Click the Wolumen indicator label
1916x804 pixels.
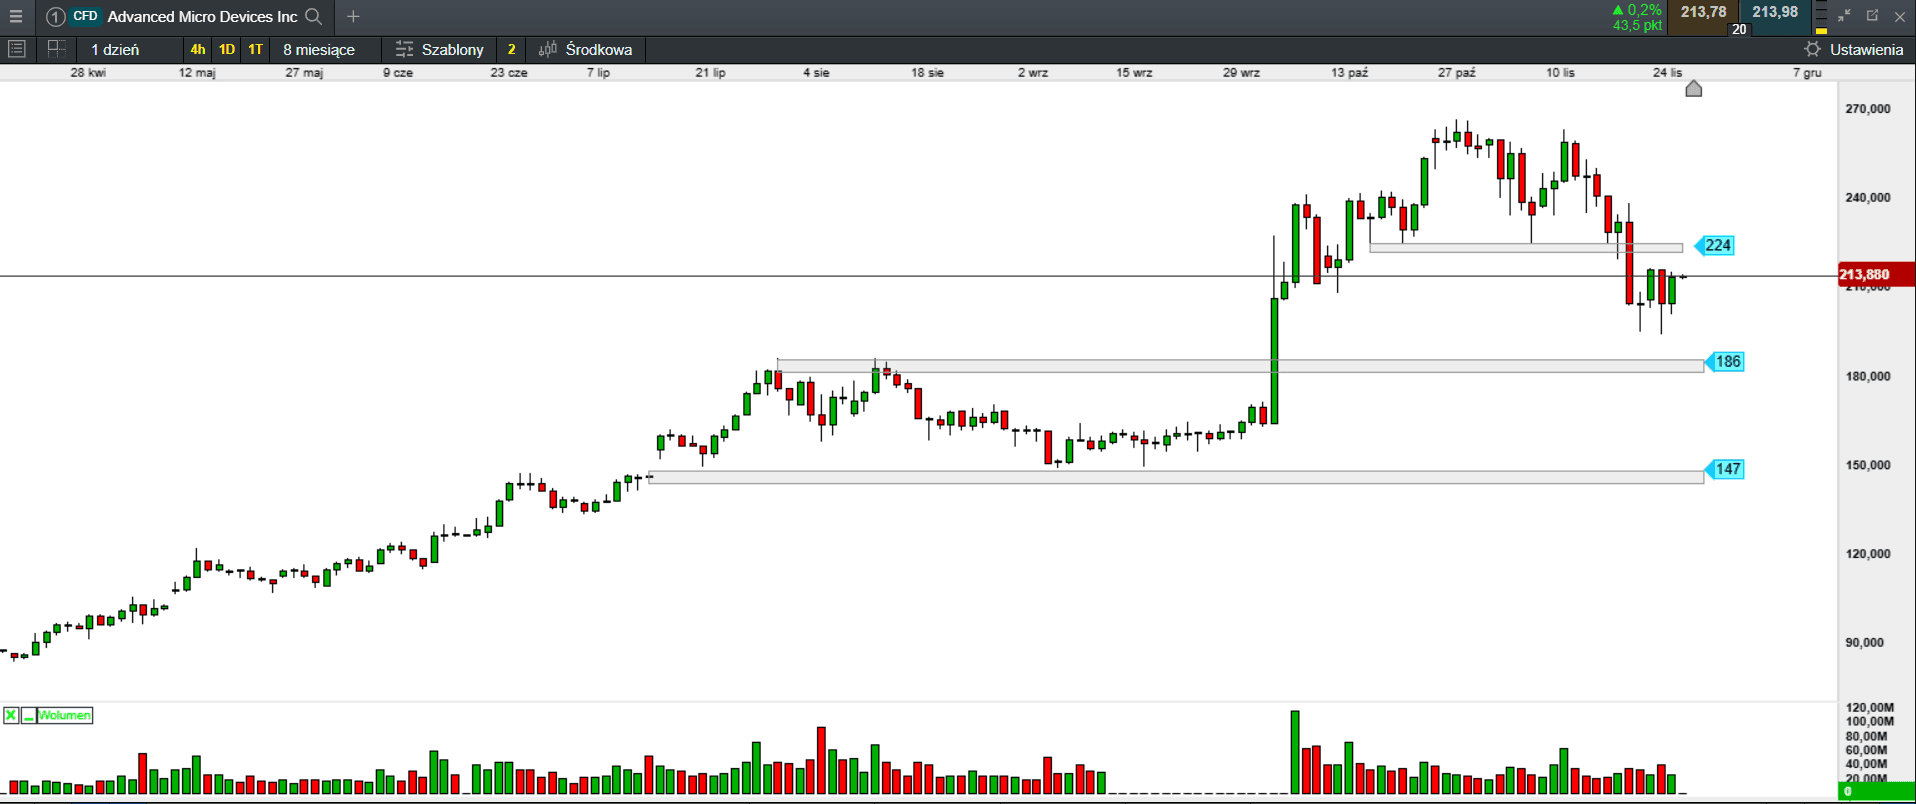point(65,715)
